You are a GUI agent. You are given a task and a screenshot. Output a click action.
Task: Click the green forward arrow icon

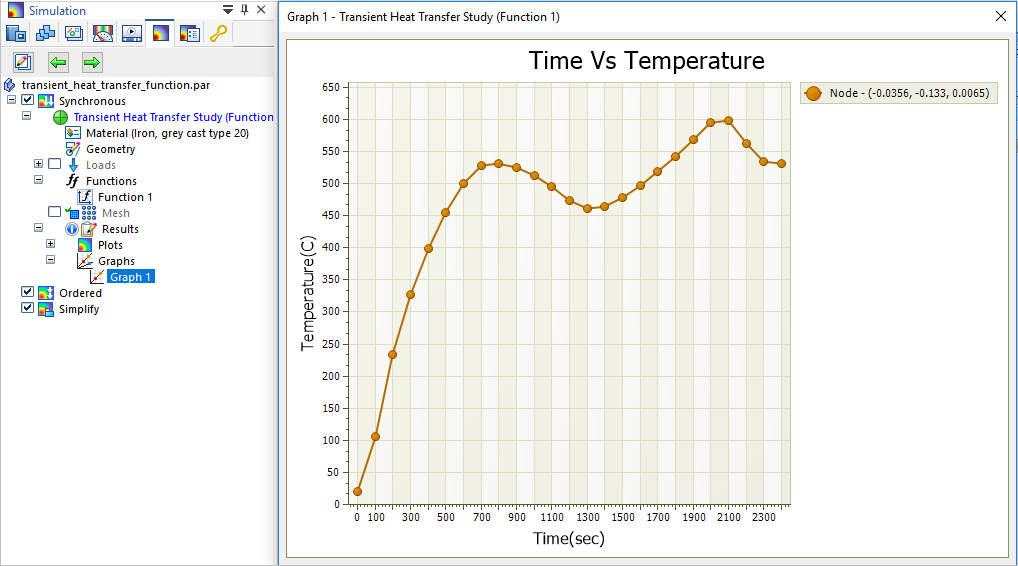coord(92,62)
